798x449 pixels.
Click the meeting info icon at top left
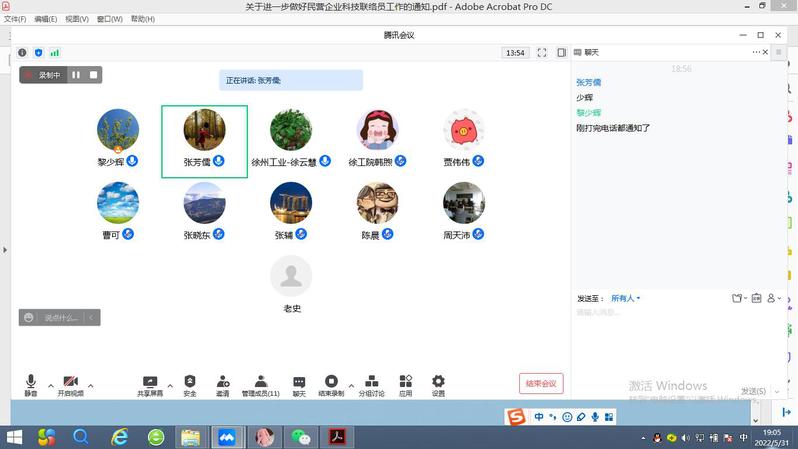(x=22, y=53)
